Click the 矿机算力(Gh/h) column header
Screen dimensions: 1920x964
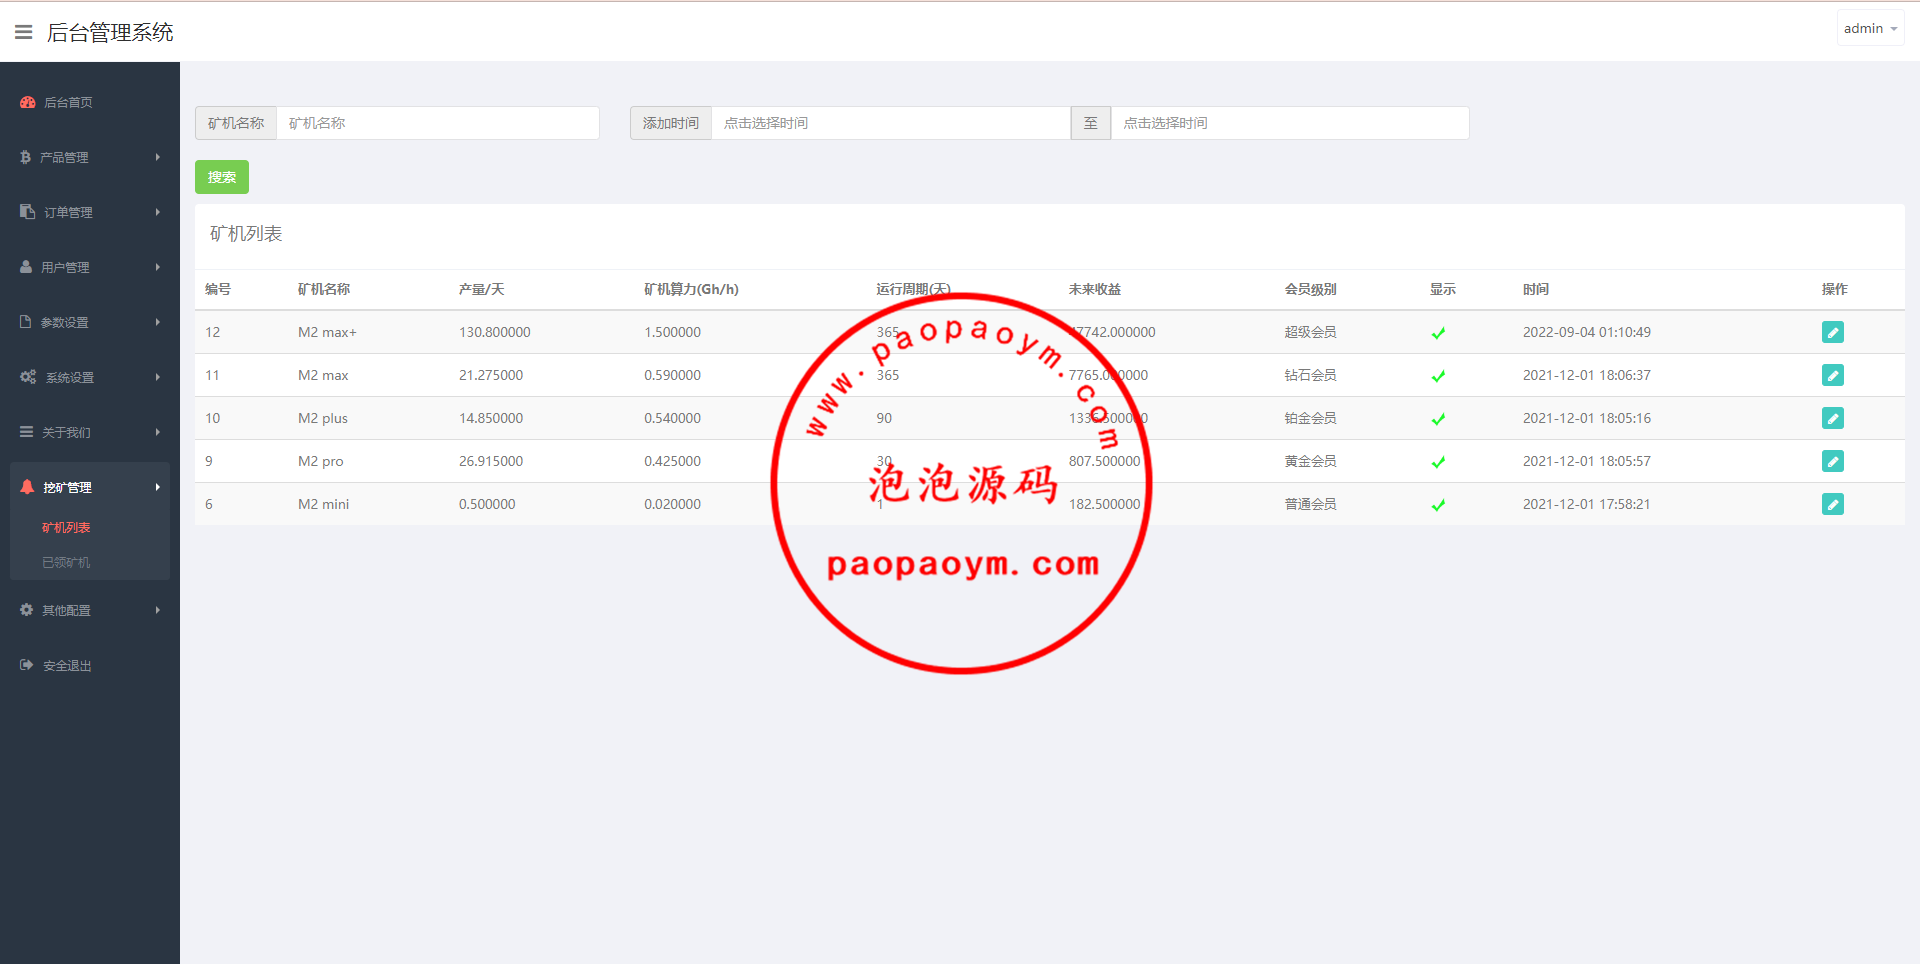691,289
